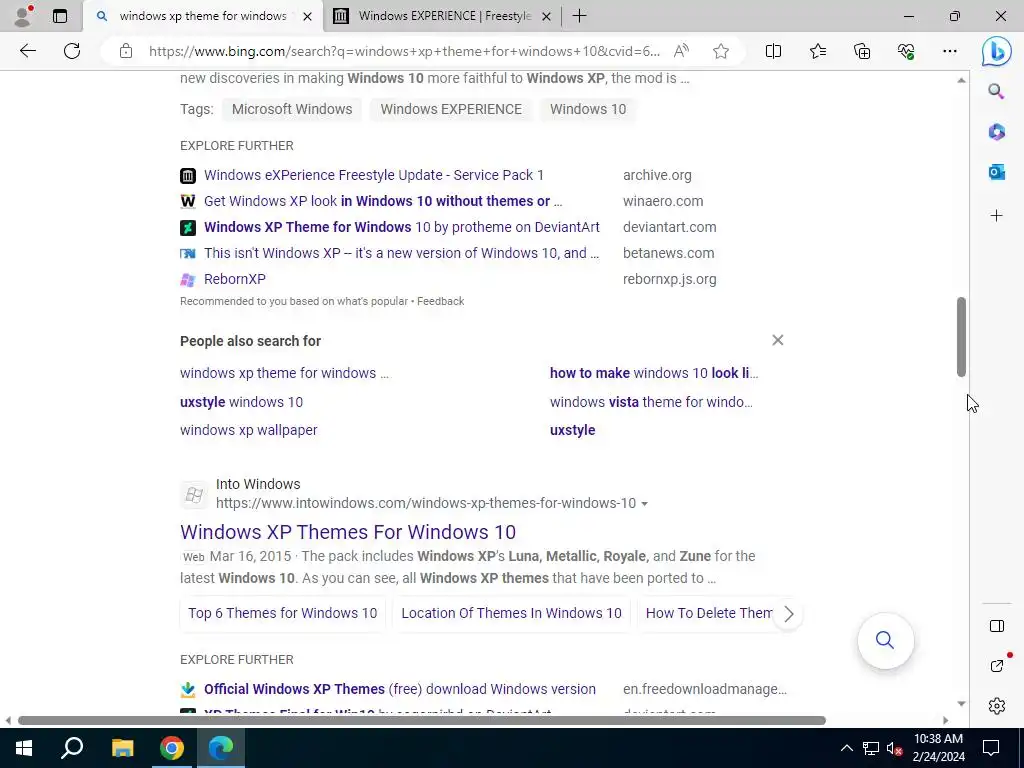Close the Windows EXPERIENCE tab
The image size is (1024, 768).
pyautogui.click(x=547, y=16)
